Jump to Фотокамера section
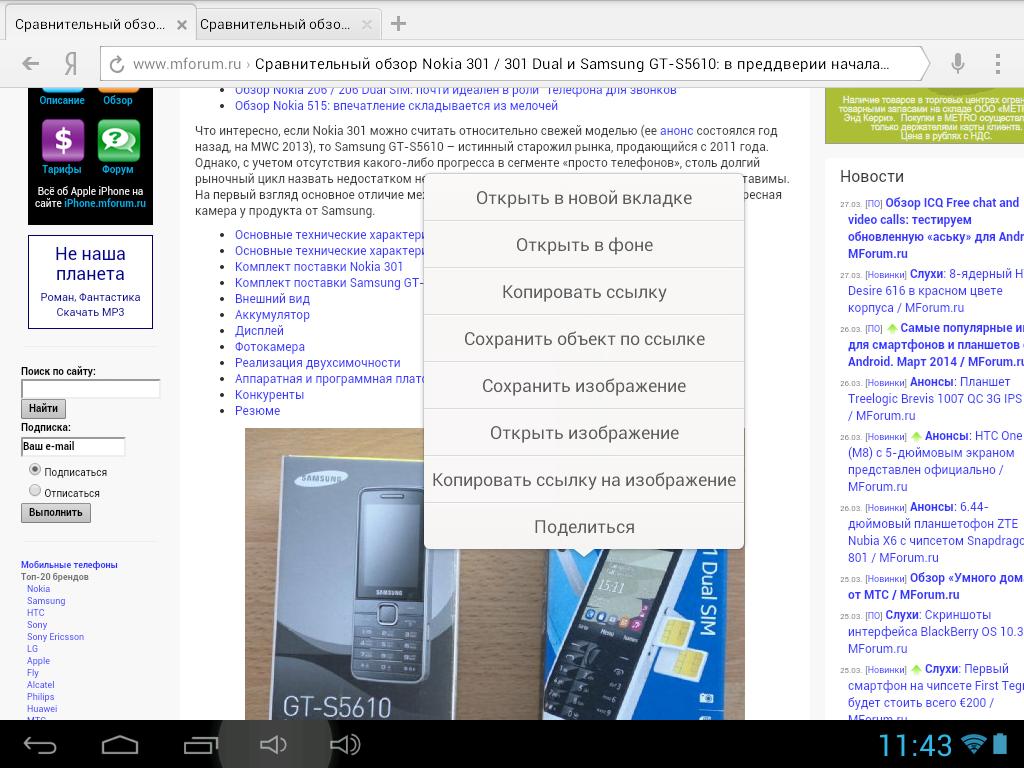This screenshot has height=768, width=1024. tap(270, 347)
